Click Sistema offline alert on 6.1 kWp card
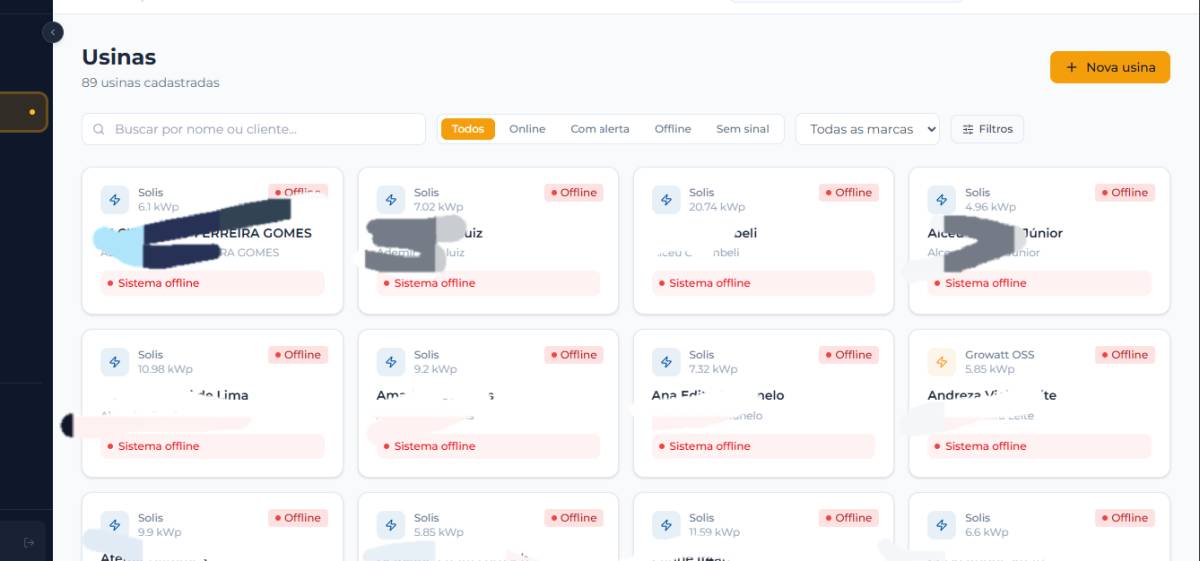 (x=213, y=283)
